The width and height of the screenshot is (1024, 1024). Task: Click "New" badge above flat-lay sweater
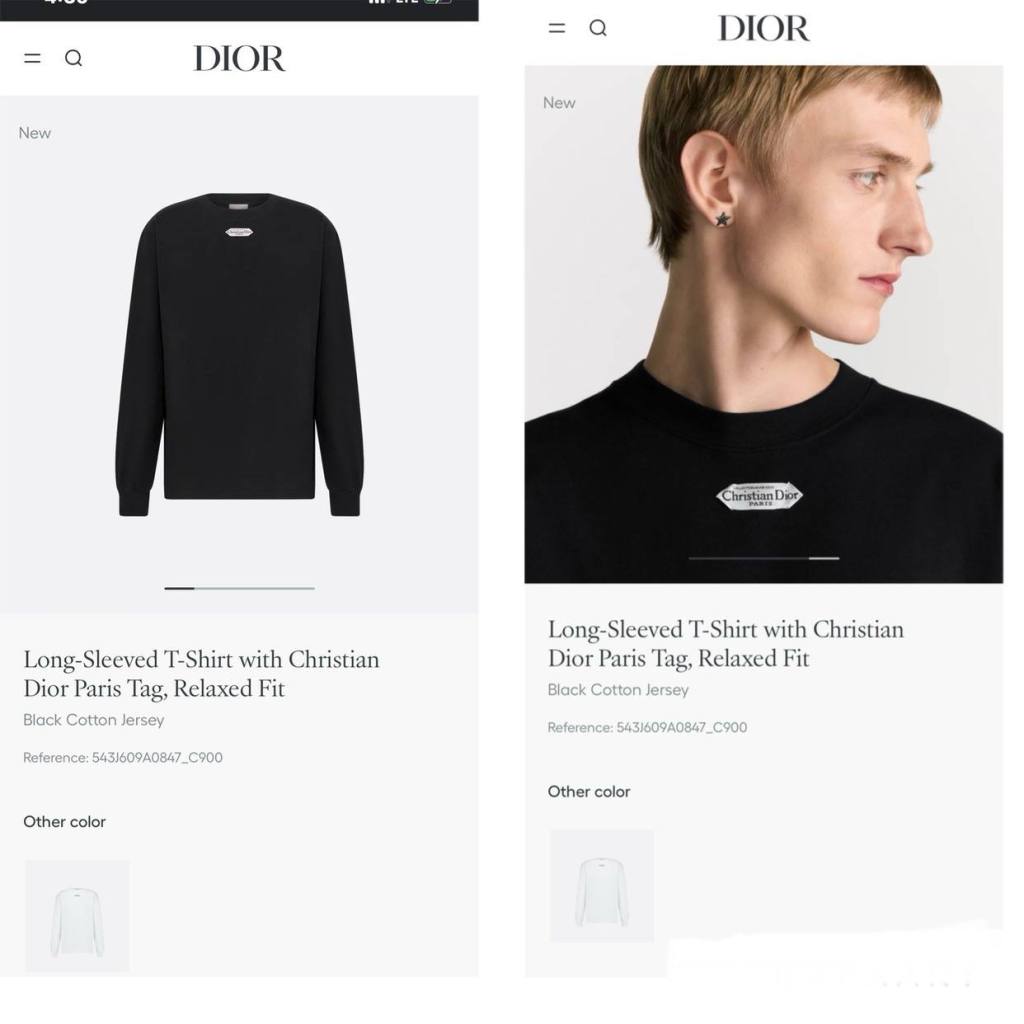point(35,133)
